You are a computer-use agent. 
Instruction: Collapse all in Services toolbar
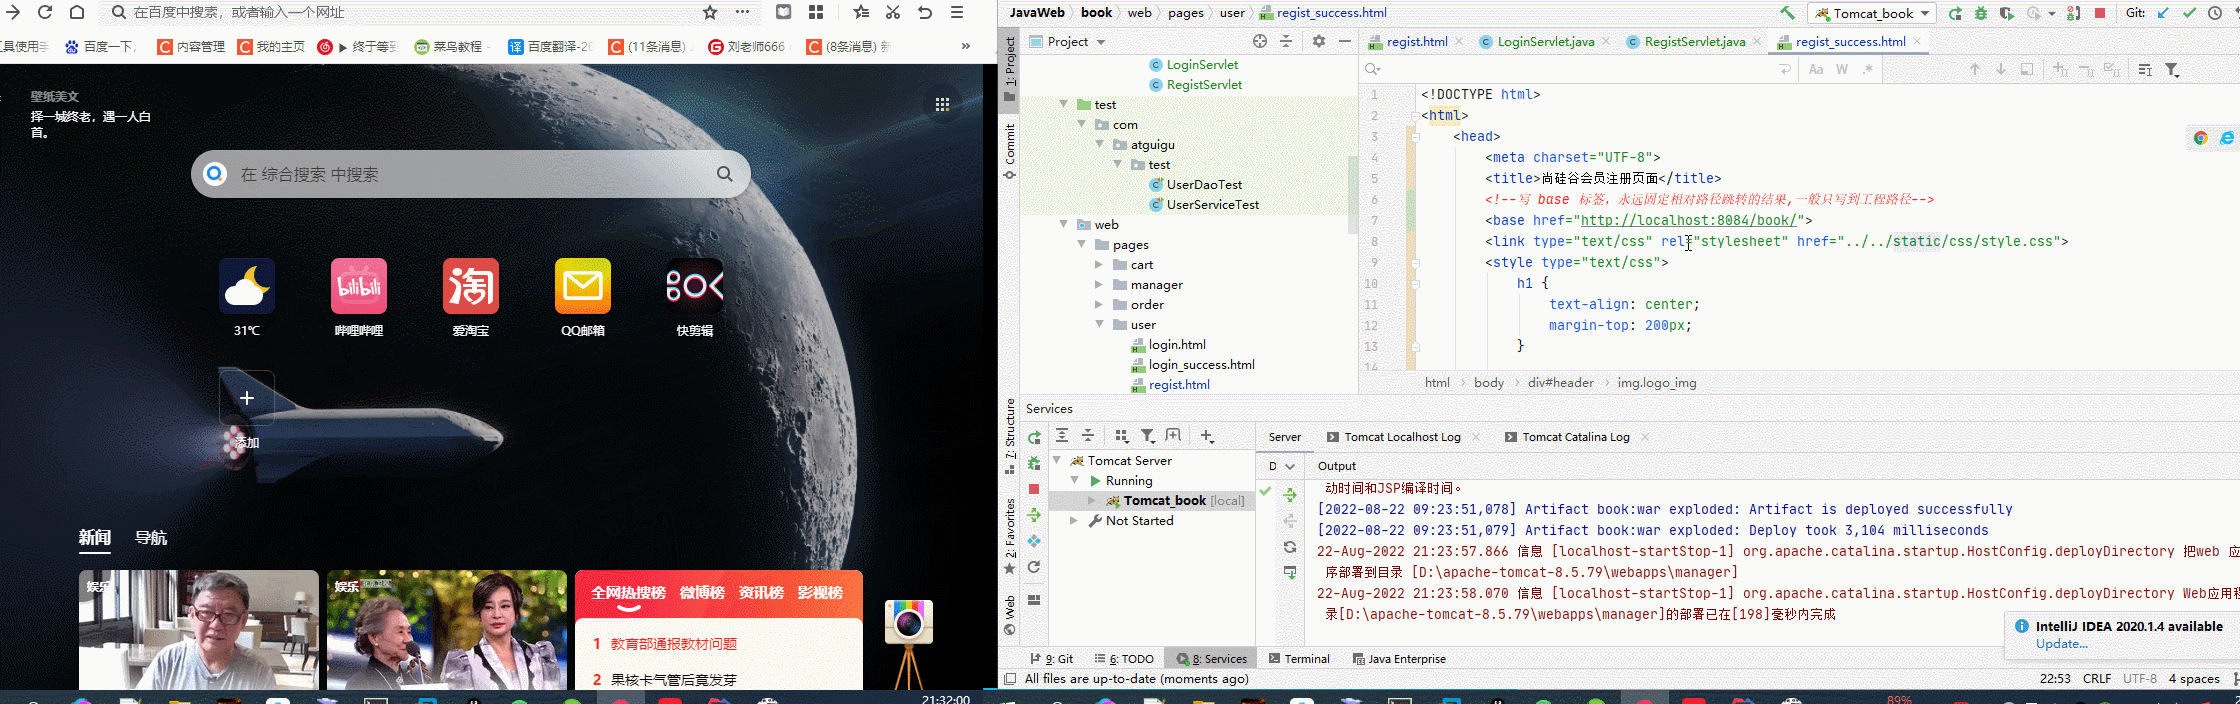pyautogui.click(x=1088, y=436)
